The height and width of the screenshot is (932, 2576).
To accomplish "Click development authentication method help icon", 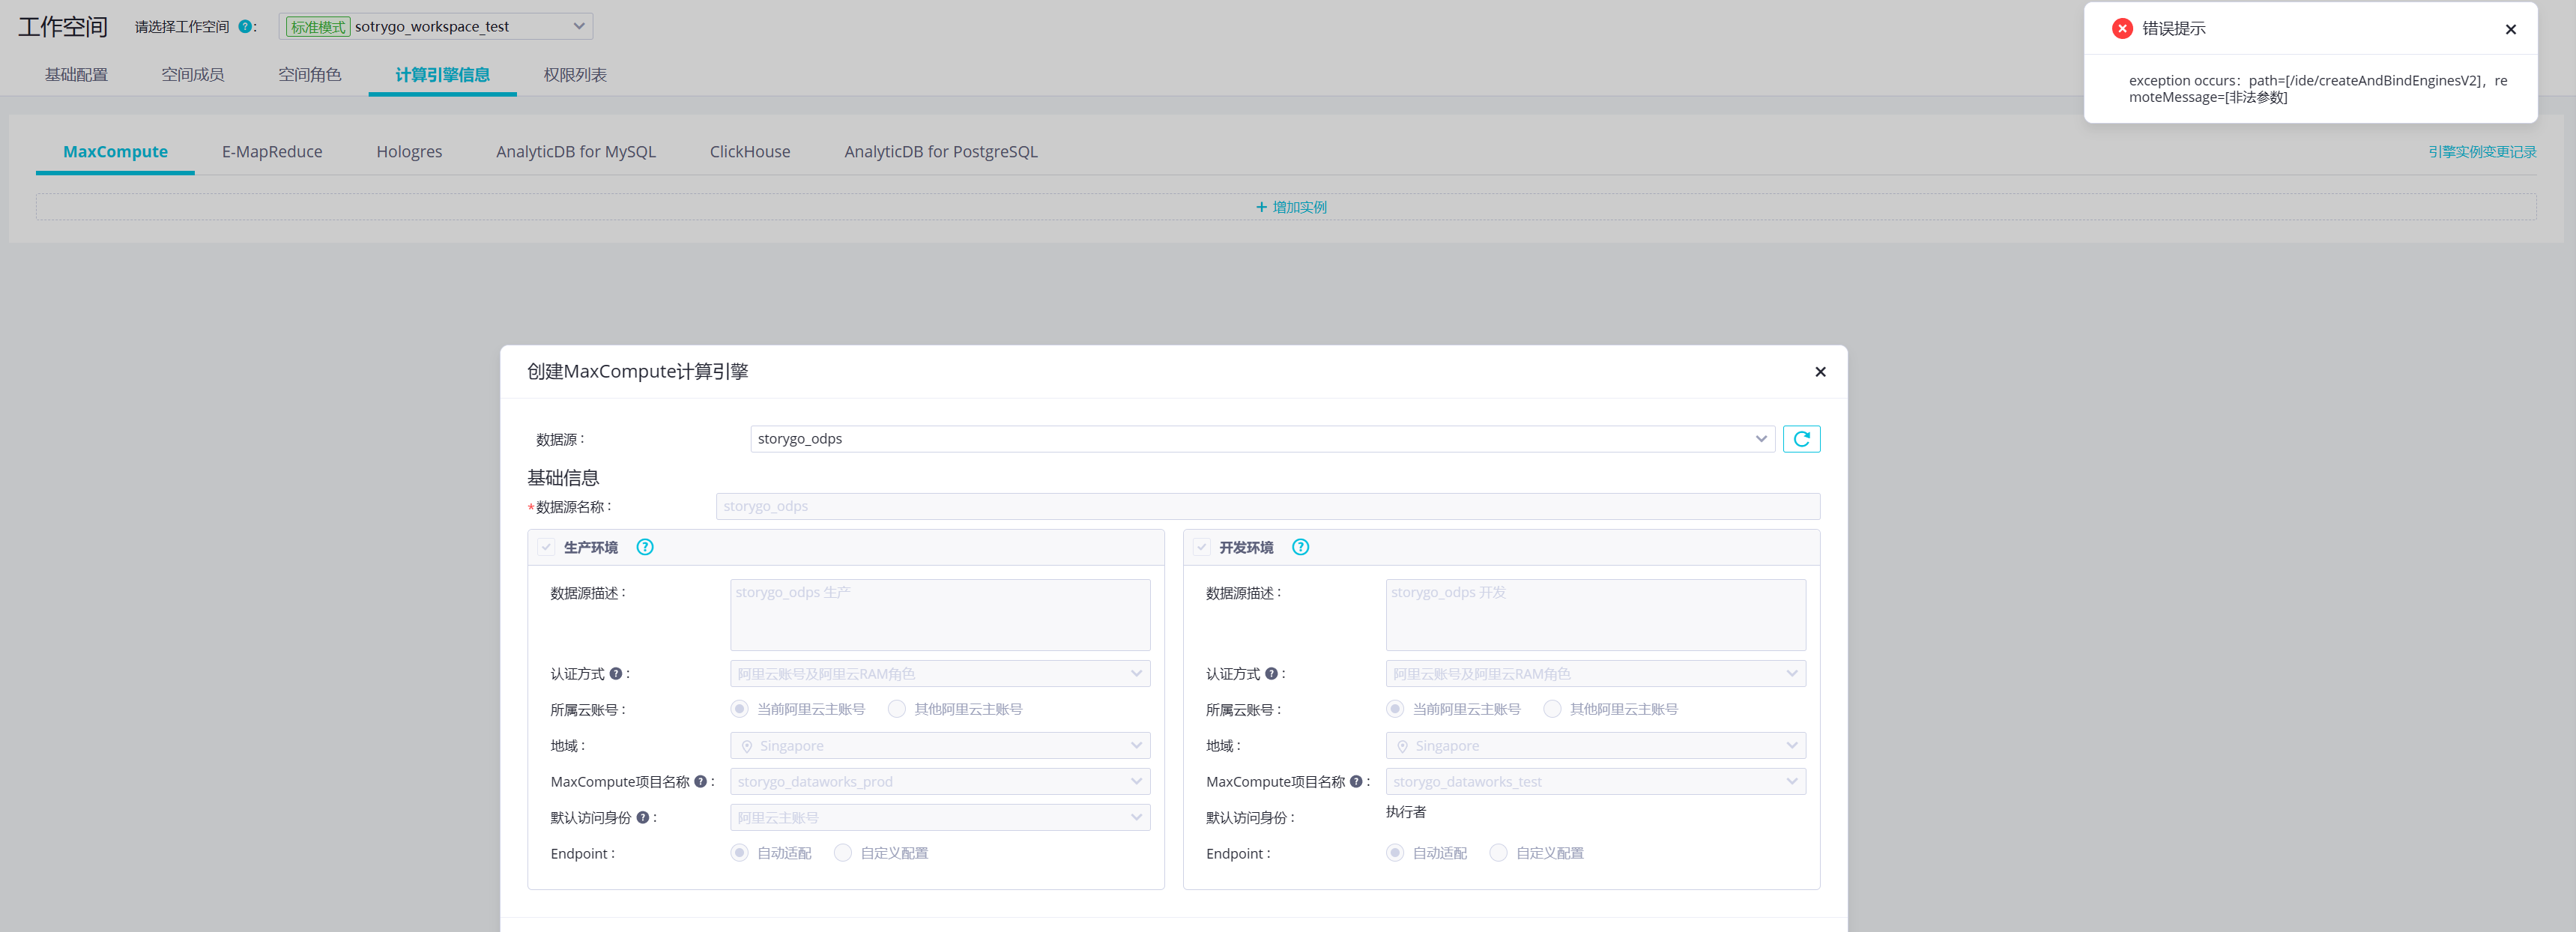I will pyautogui.click(x=1271, y=674).
